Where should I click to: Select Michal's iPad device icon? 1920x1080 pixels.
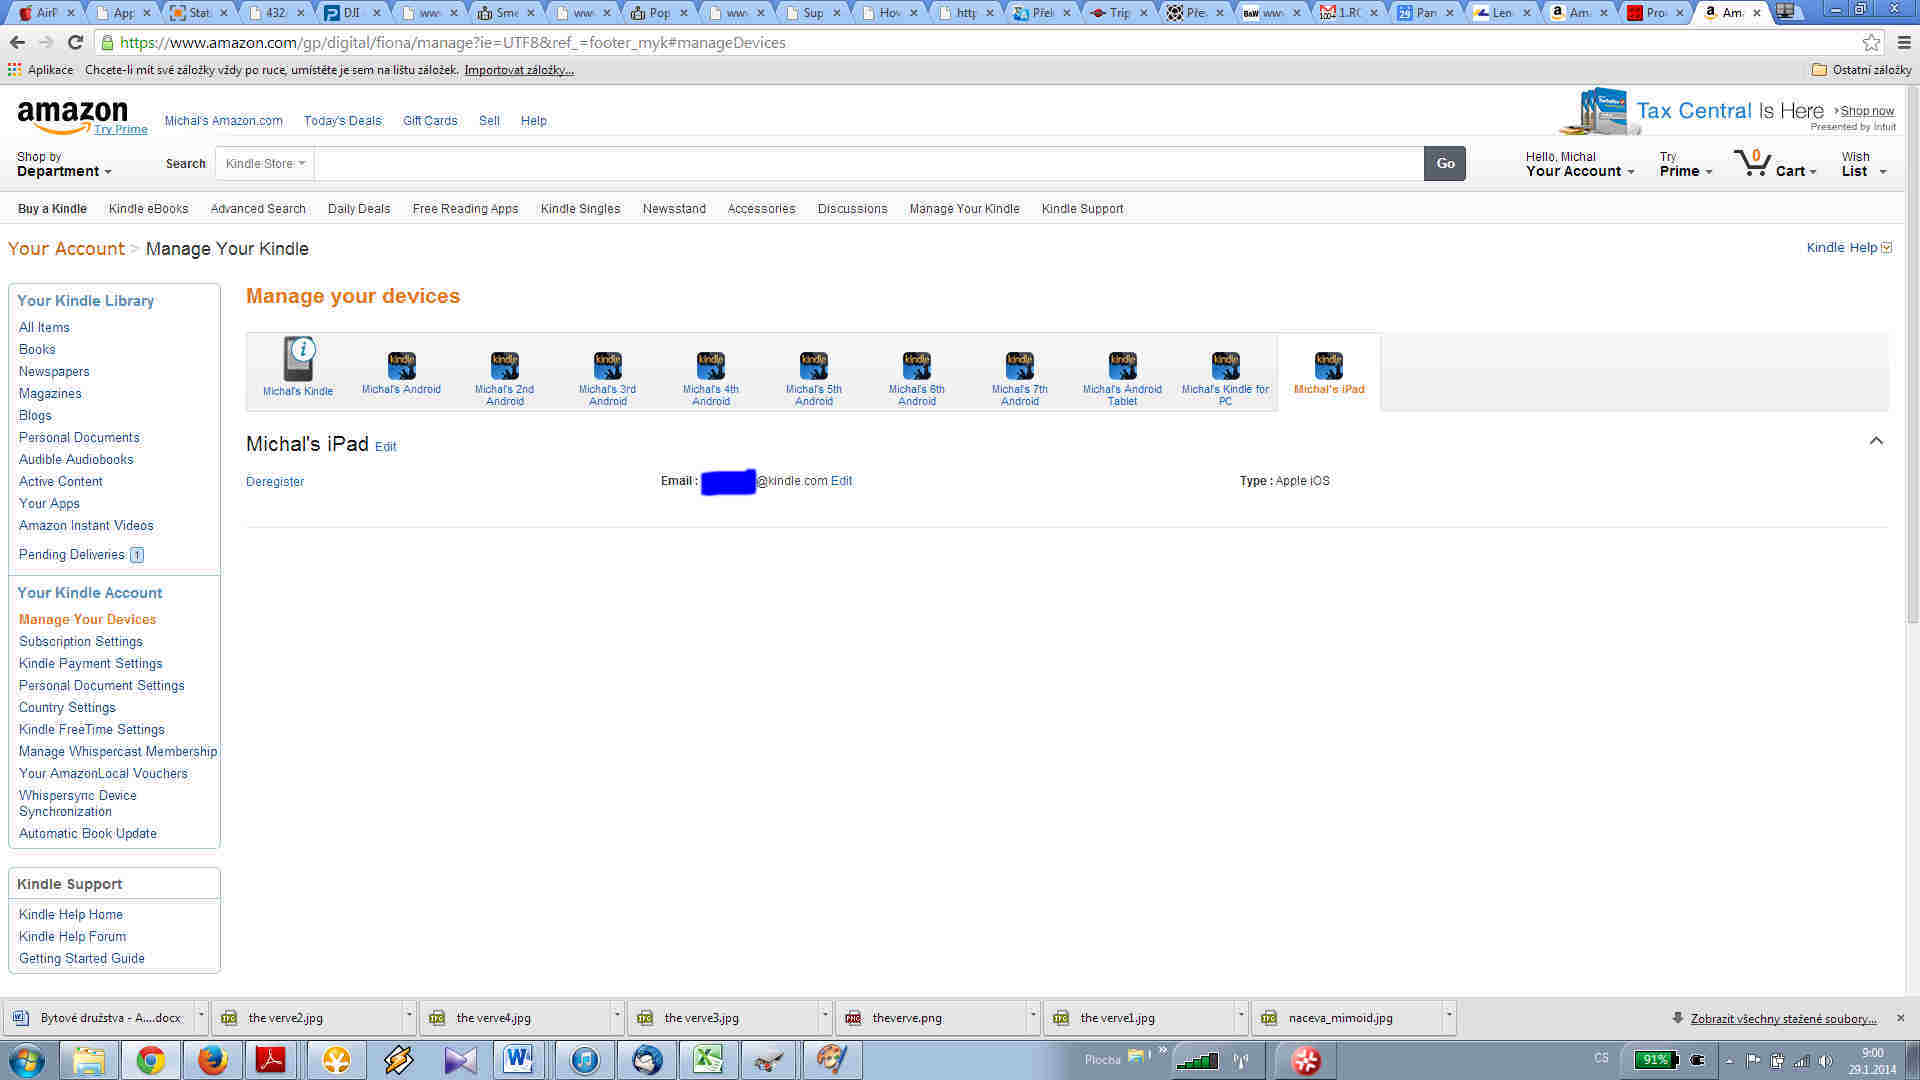pos(1328,366)
